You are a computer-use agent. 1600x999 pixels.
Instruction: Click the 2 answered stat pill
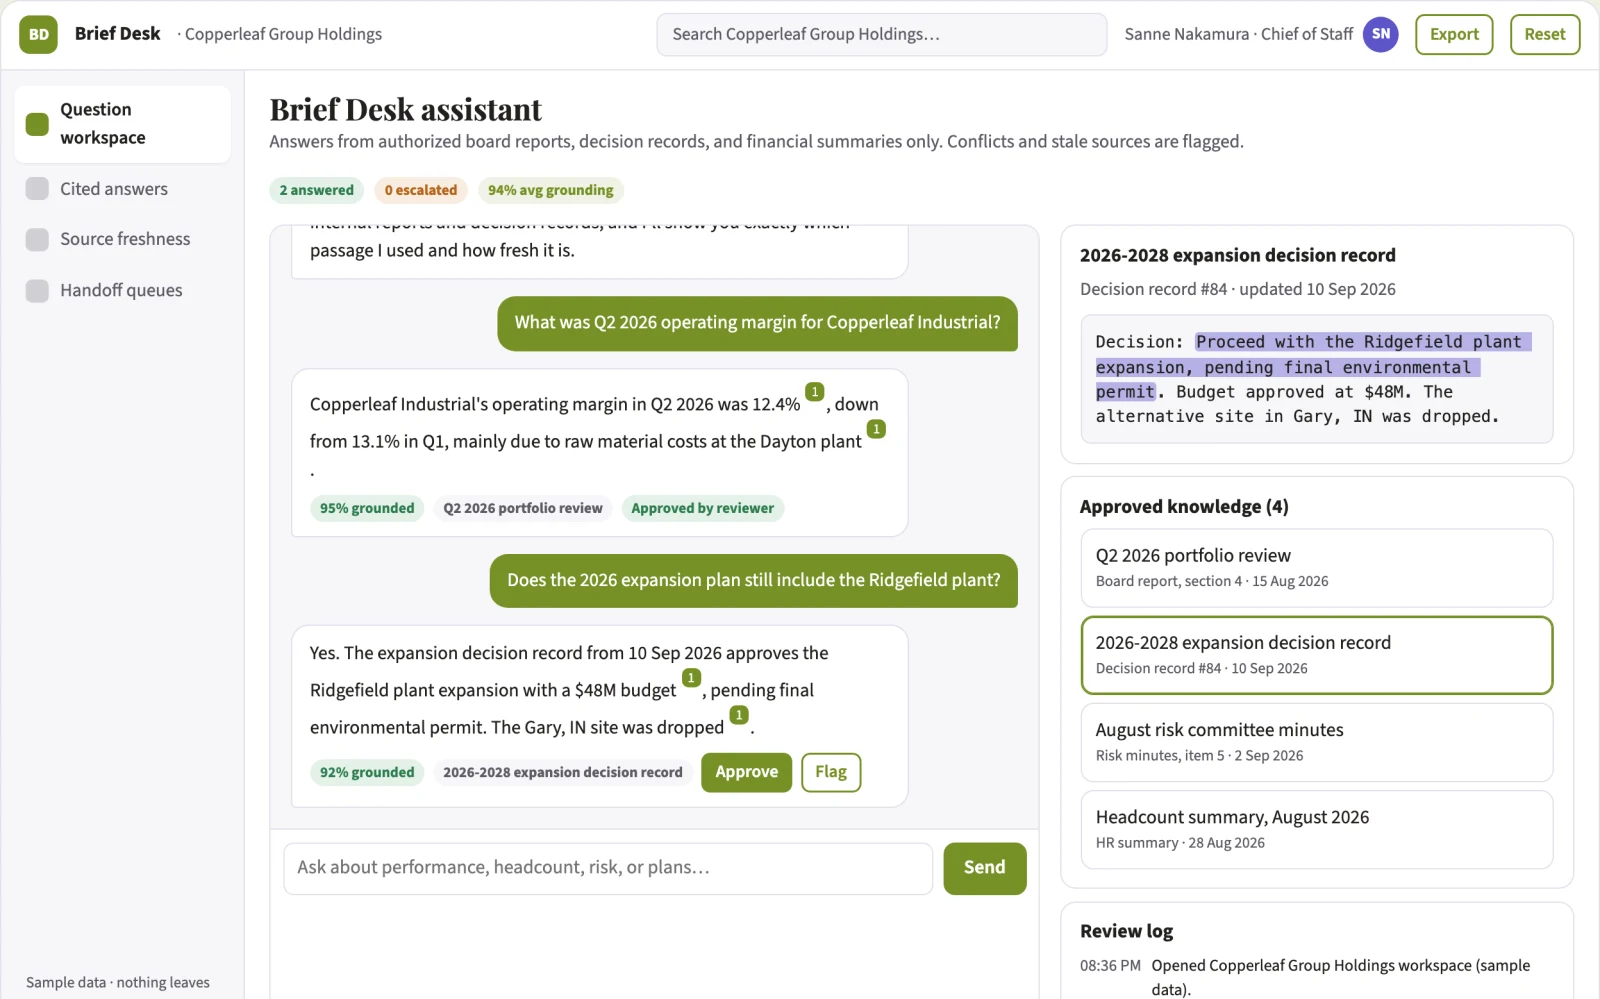click(317, 190)
